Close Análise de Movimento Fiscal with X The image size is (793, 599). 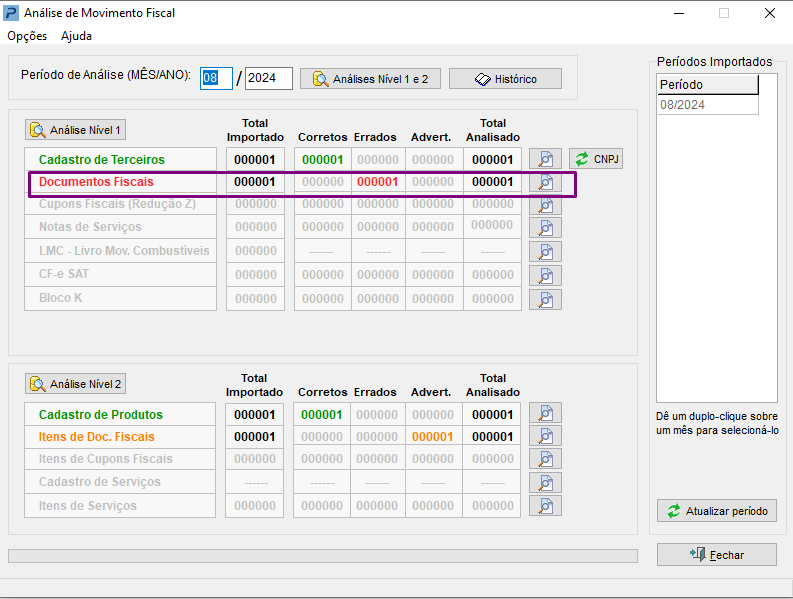click(x=770, y=13)
